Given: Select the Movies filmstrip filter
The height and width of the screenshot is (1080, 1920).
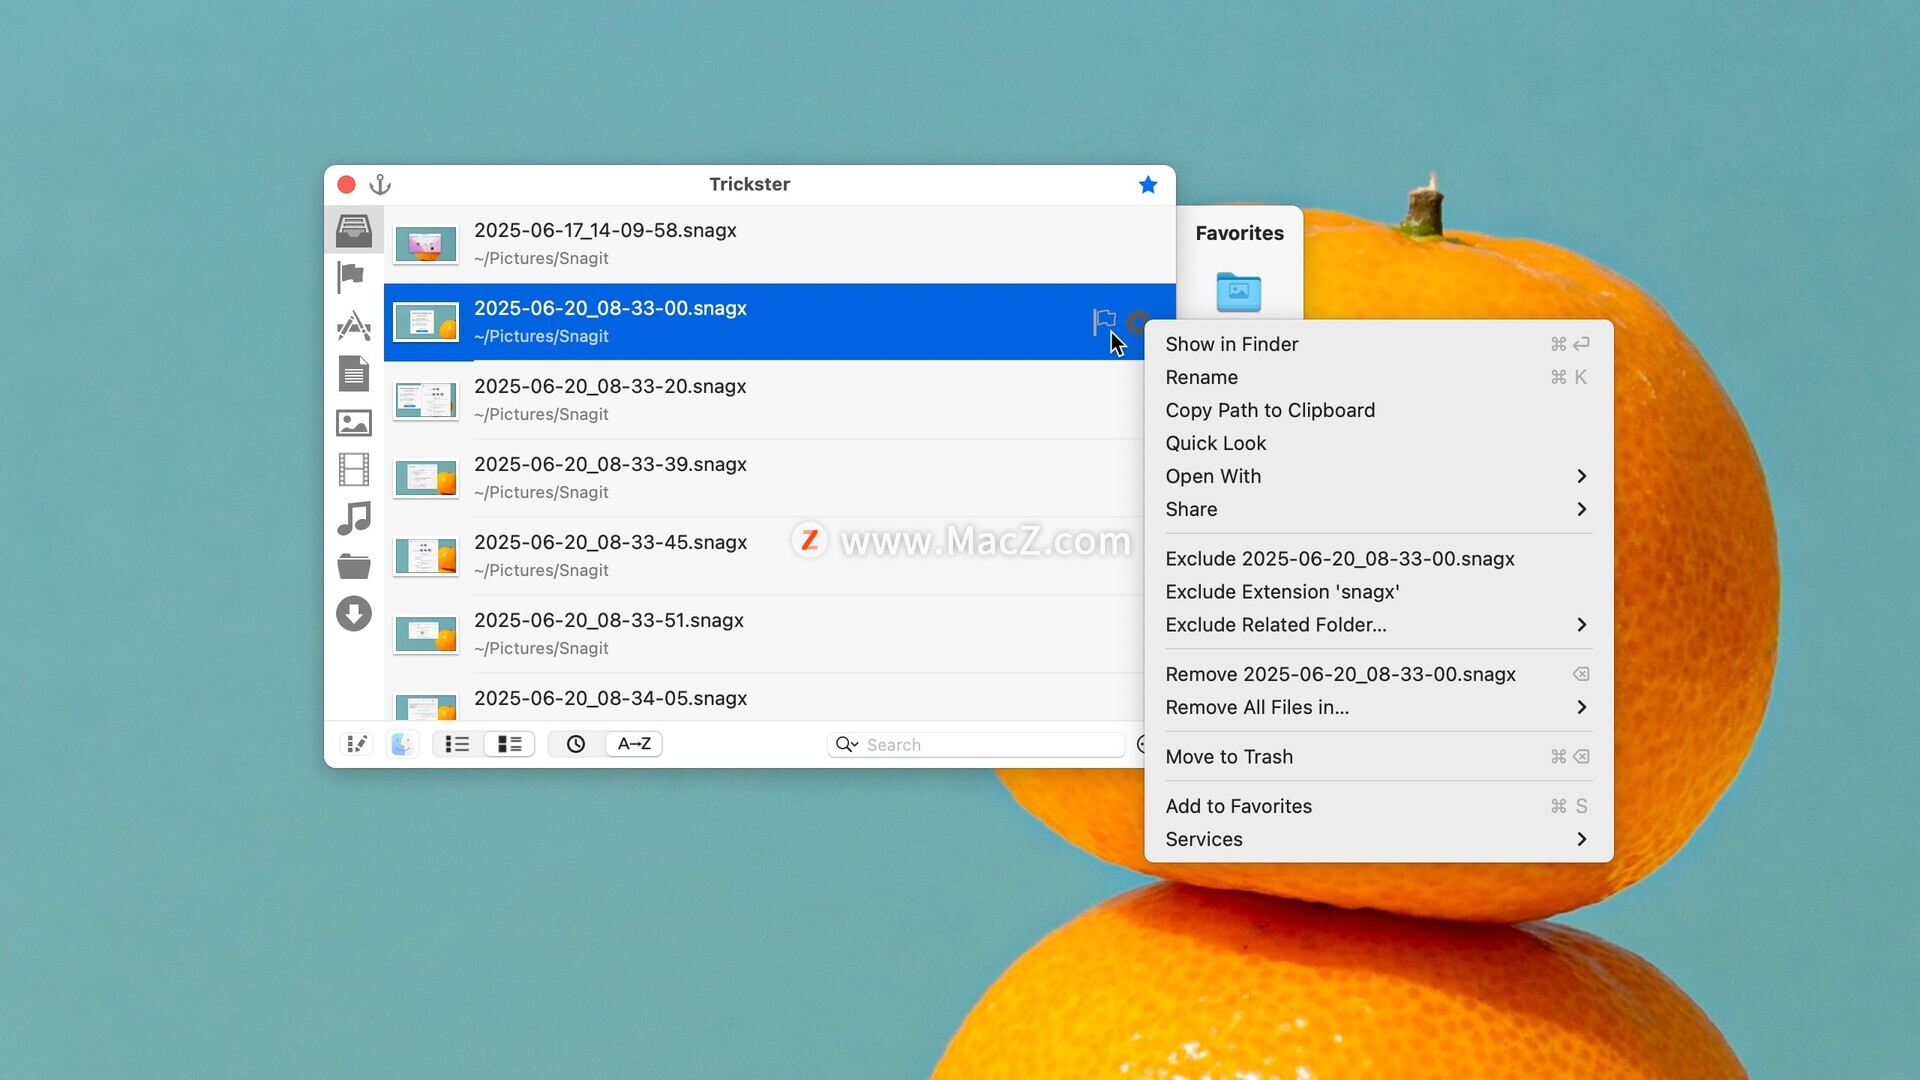Looking at the screenshot, I should coord(354,470).
